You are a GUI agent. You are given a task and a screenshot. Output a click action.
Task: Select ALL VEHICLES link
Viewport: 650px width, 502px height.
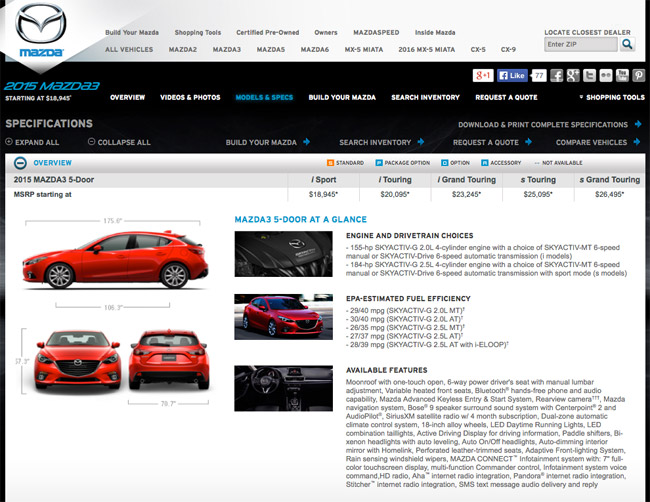coord(129,49)
